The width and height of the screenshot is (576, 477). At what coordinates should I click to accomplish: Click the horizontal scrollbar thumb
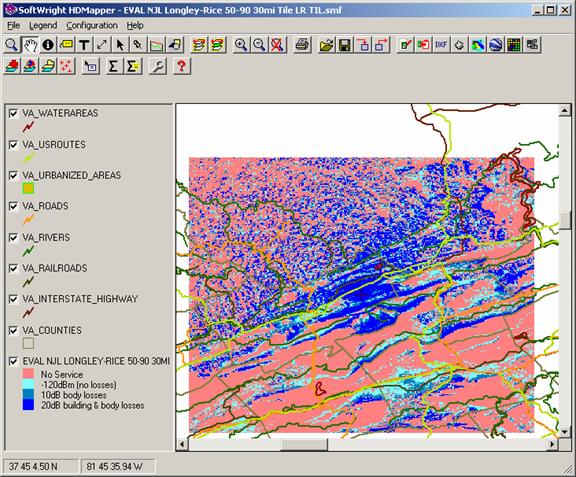304,445
